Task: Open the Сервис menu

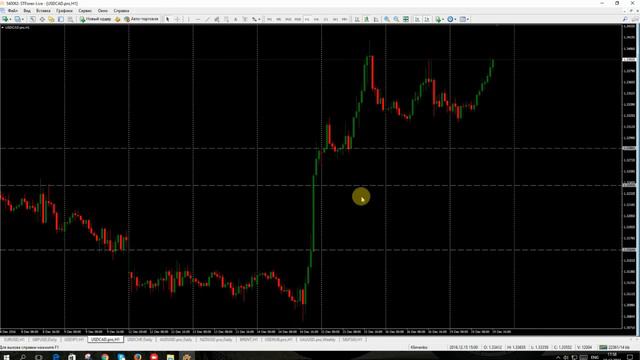Action: (x=85, y=11)
